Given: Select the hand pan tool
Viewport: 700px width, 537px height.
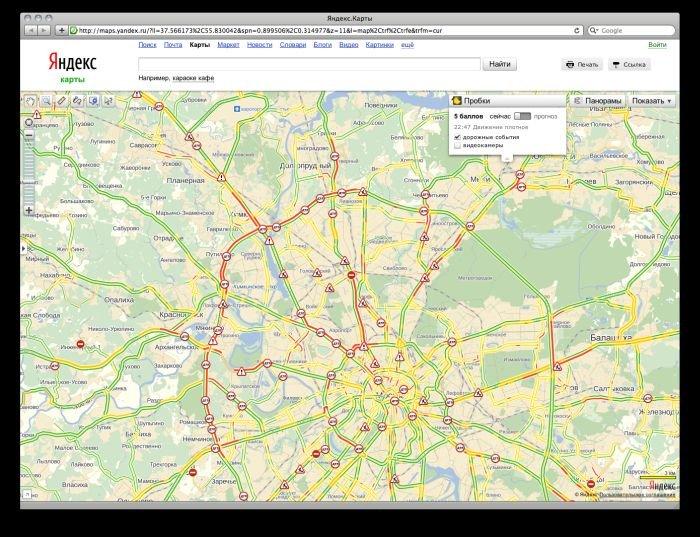Looking at the screenshot, I should pyautogui.click(x=29, y=100).
